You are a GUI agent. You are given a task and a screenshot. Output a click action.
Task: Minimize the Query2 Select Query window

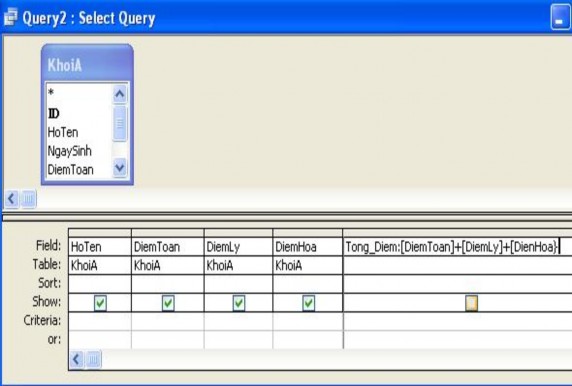[560, 17]
